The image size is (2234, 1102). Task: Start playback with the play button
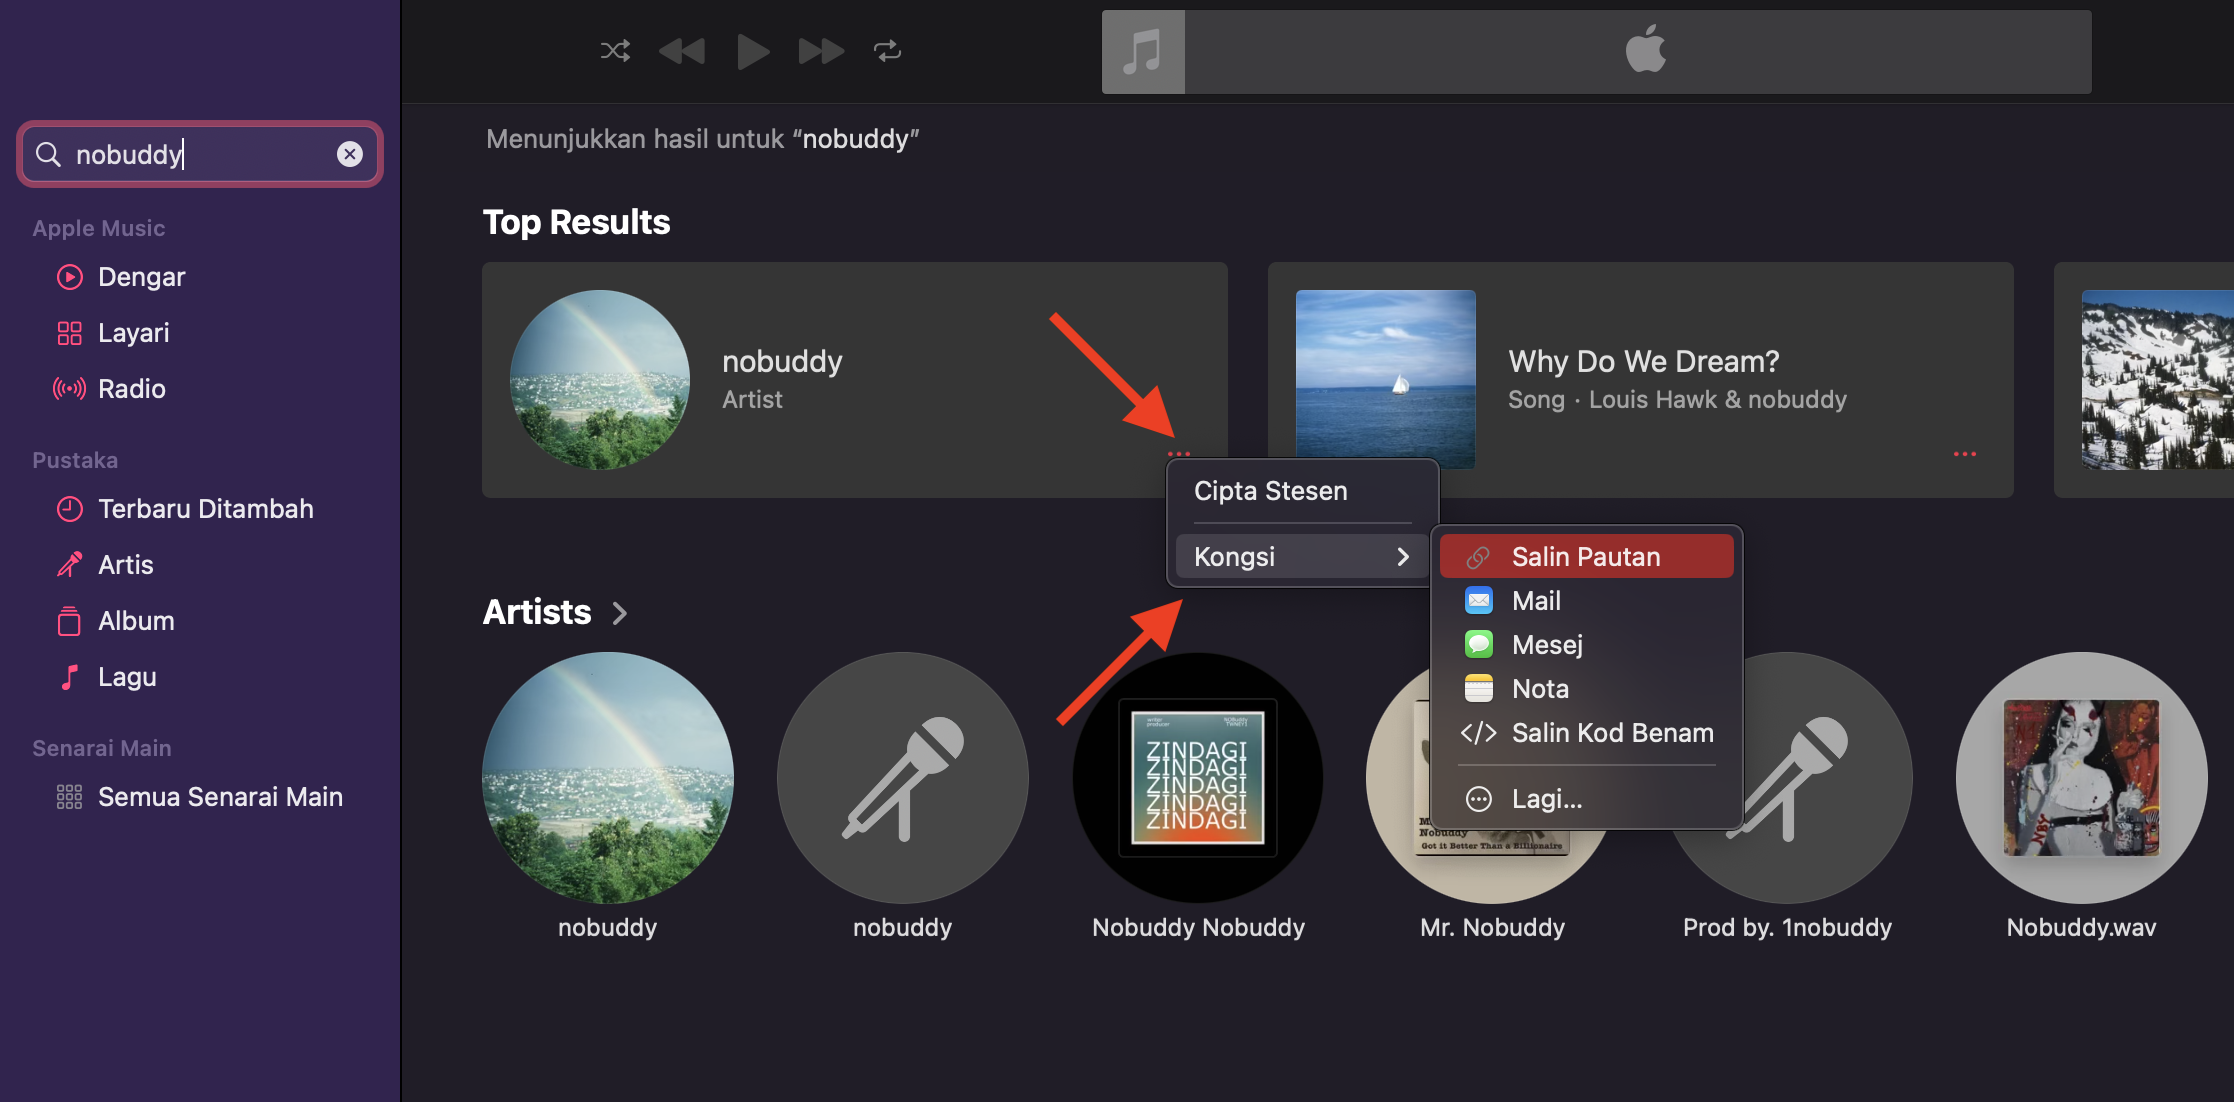(x=753, y=51)
